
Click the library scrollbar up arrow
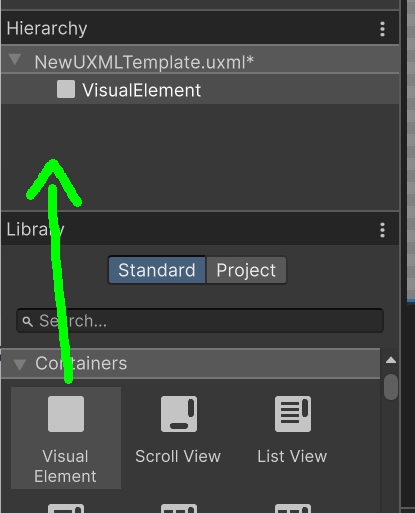coord(391,360)
